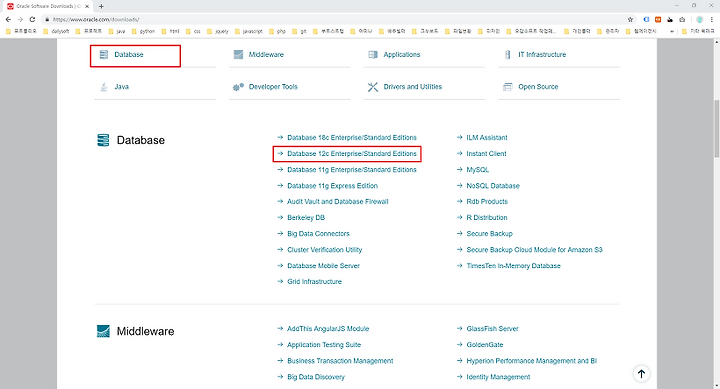Reload the page with the refresh icon
This screenshot has width=720, height=389.
(32, 19)
